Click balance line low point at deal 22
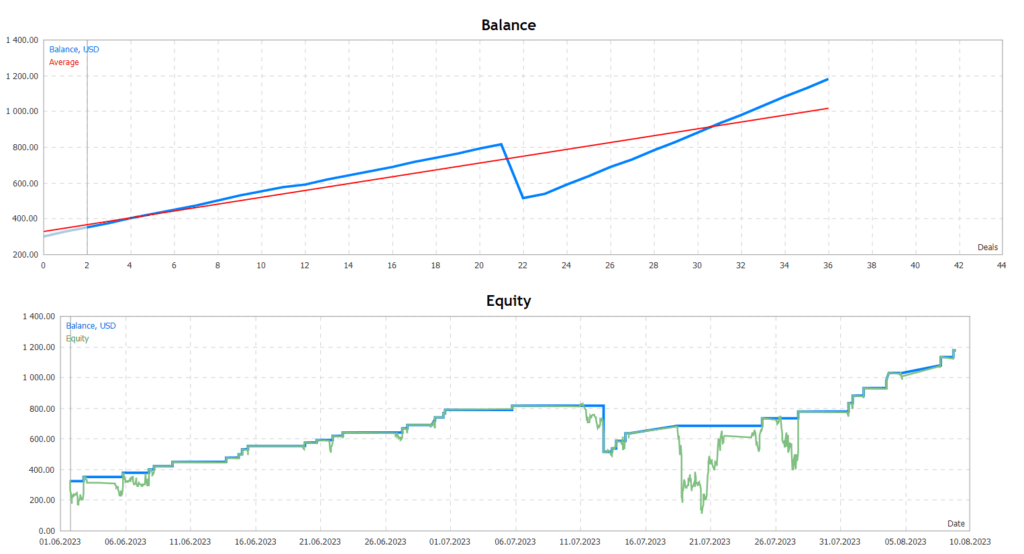The height and width of the screenshot is (554, 1024). pos(523,198)
